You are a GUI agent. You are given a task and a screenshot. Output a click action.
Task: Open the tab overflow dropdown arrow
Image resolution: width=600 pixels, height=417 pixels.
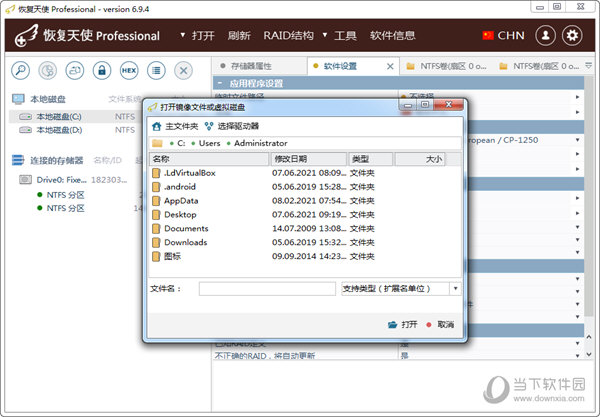pos(589,65)
